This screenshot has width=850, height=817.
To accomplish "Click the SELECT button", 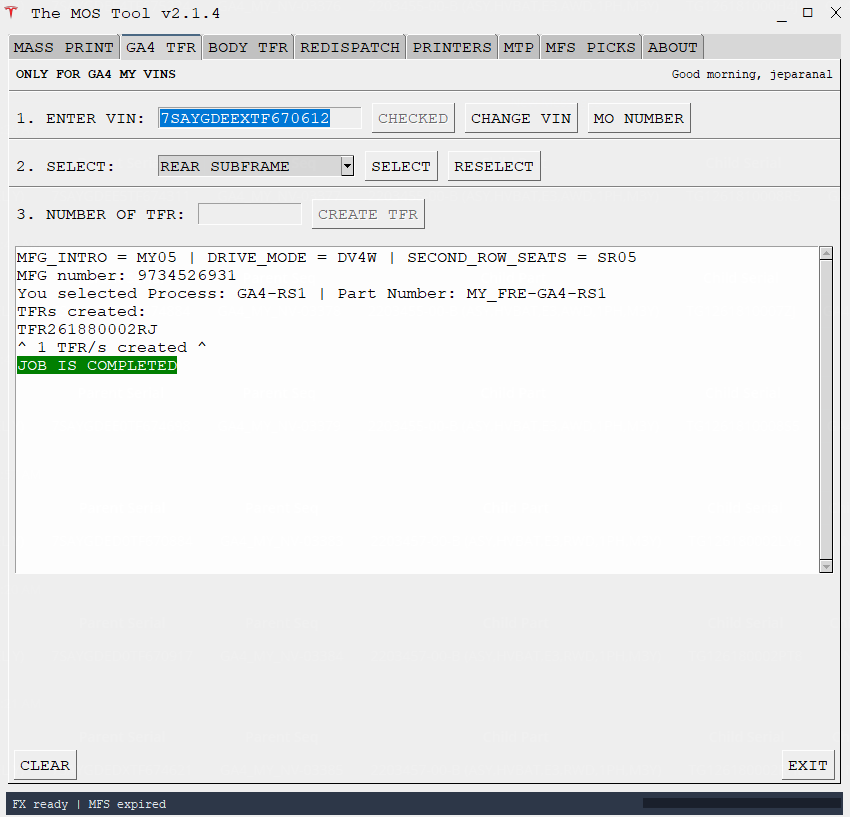I will pos(401,166).
